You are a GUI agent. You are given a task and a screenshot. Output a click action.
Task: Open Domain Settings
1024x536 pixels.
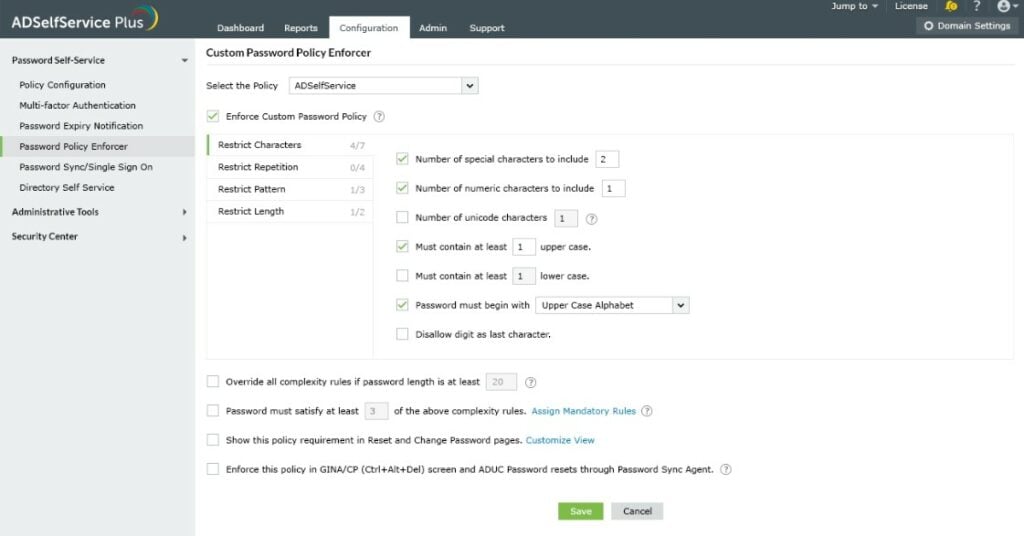967,26
